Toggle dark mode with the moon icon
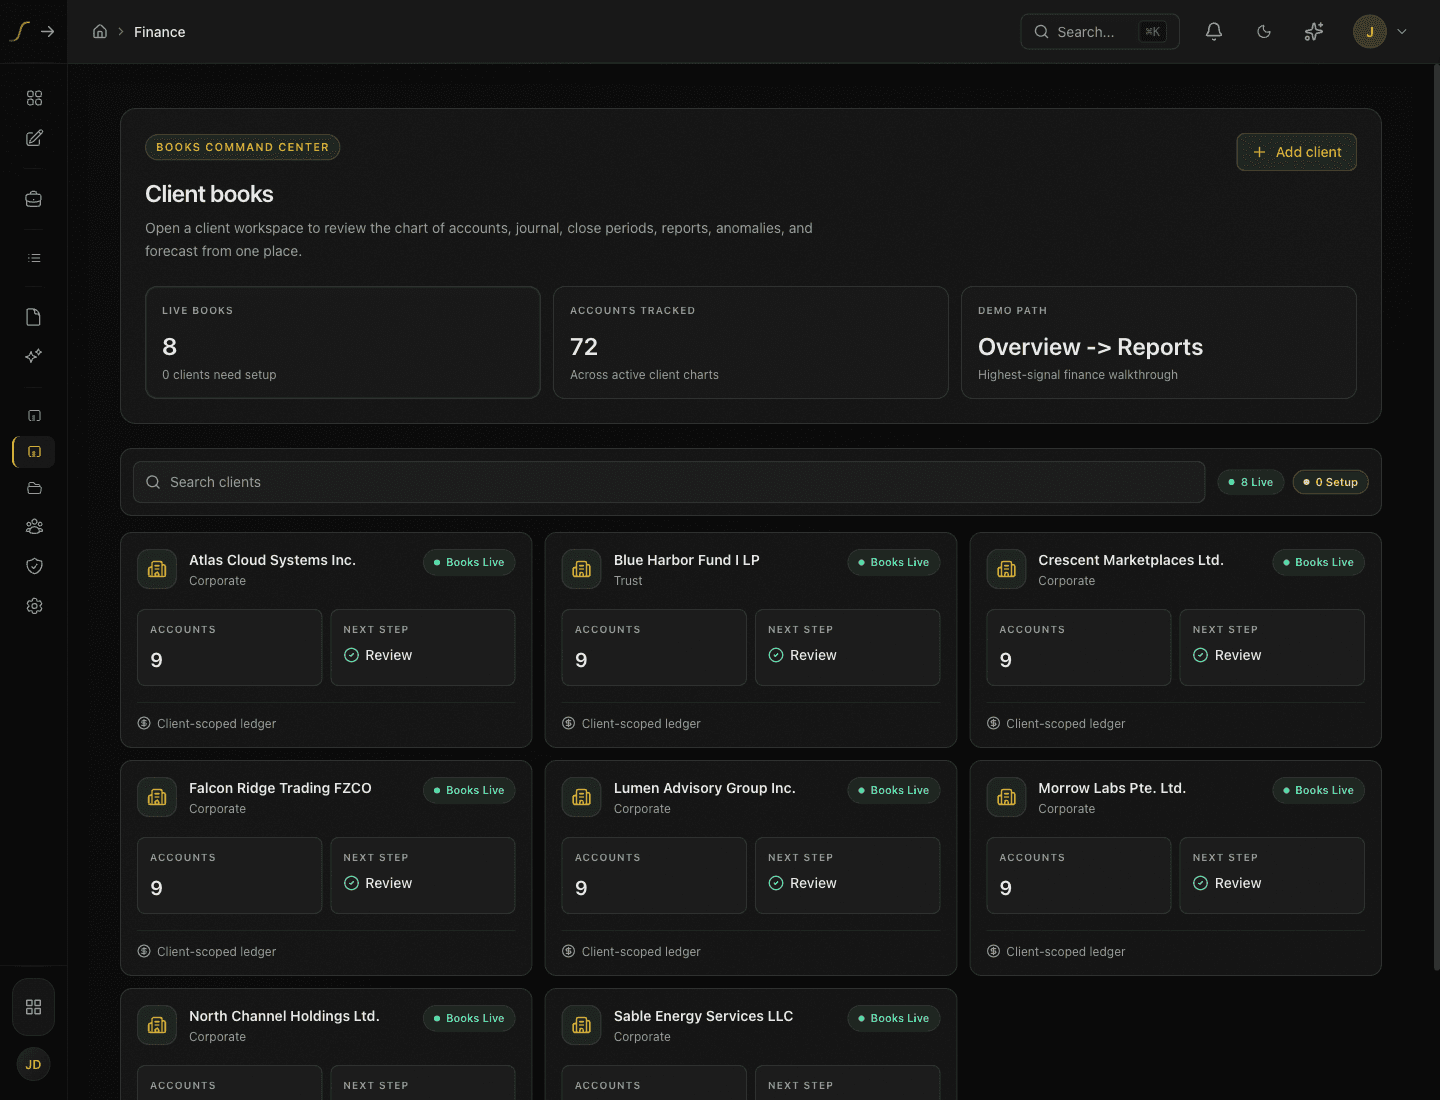Screen dimensions: 1440x1100 (1264, 31)
